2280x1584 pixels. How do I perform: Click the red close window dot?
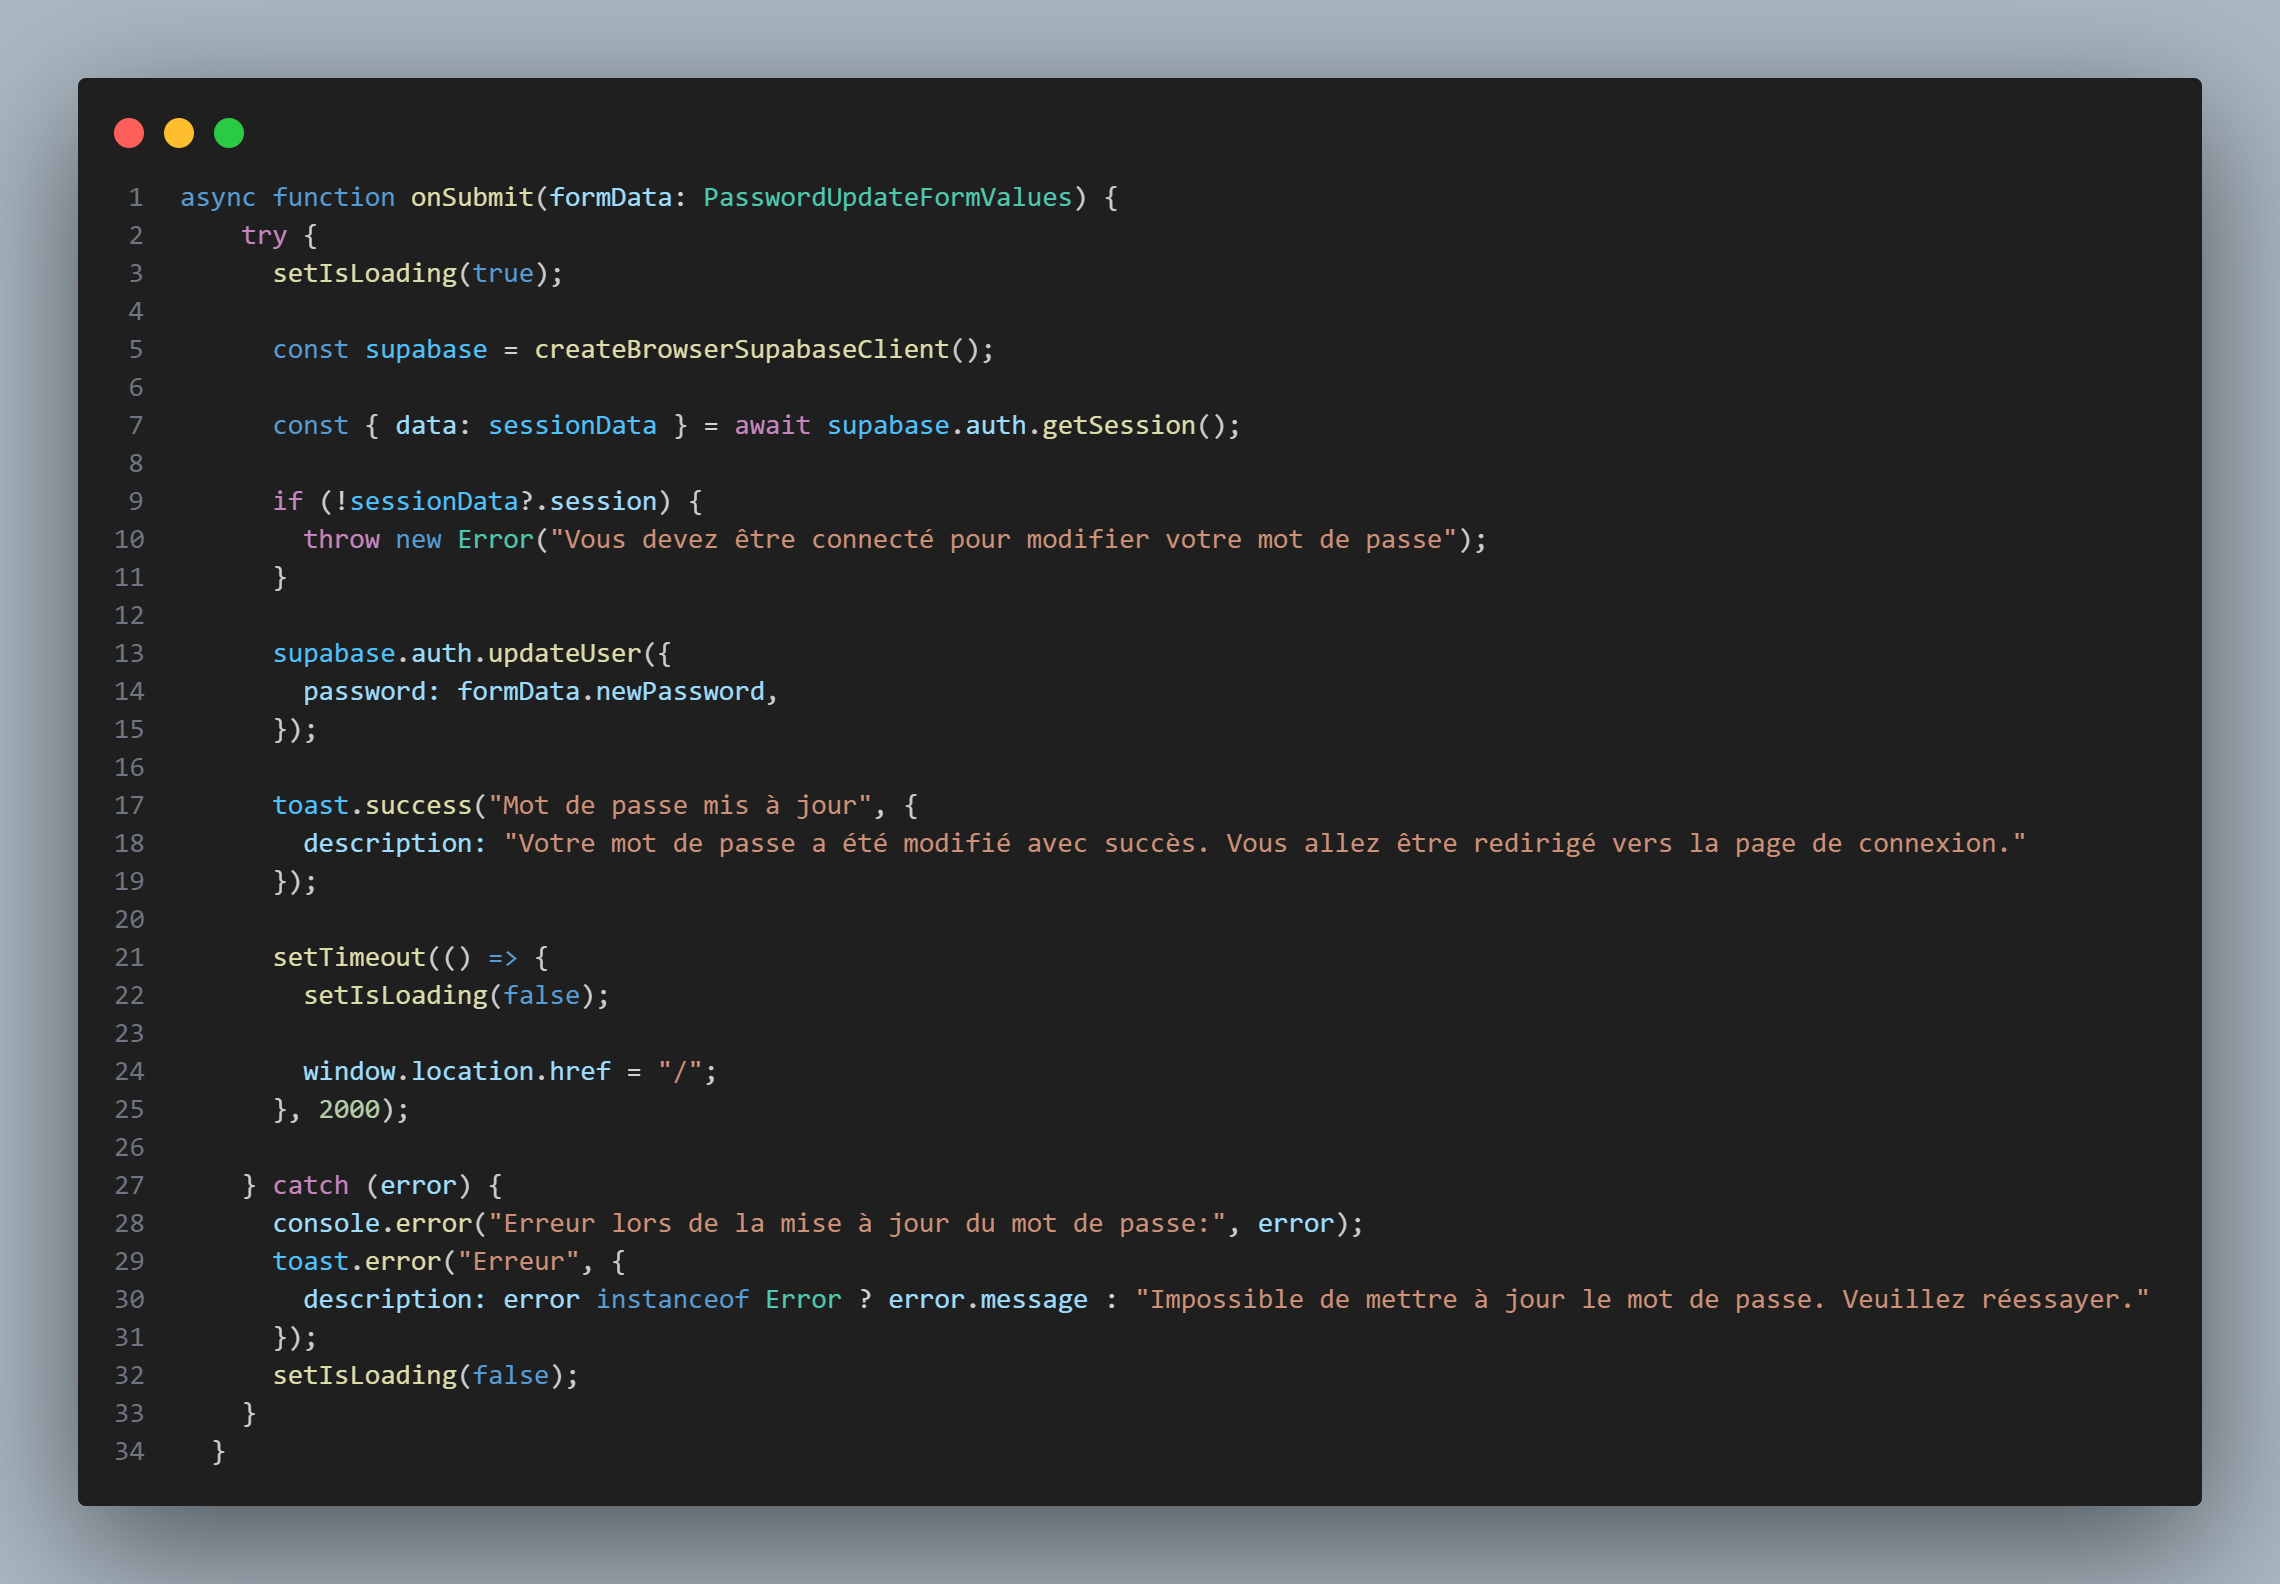point(129,133)
